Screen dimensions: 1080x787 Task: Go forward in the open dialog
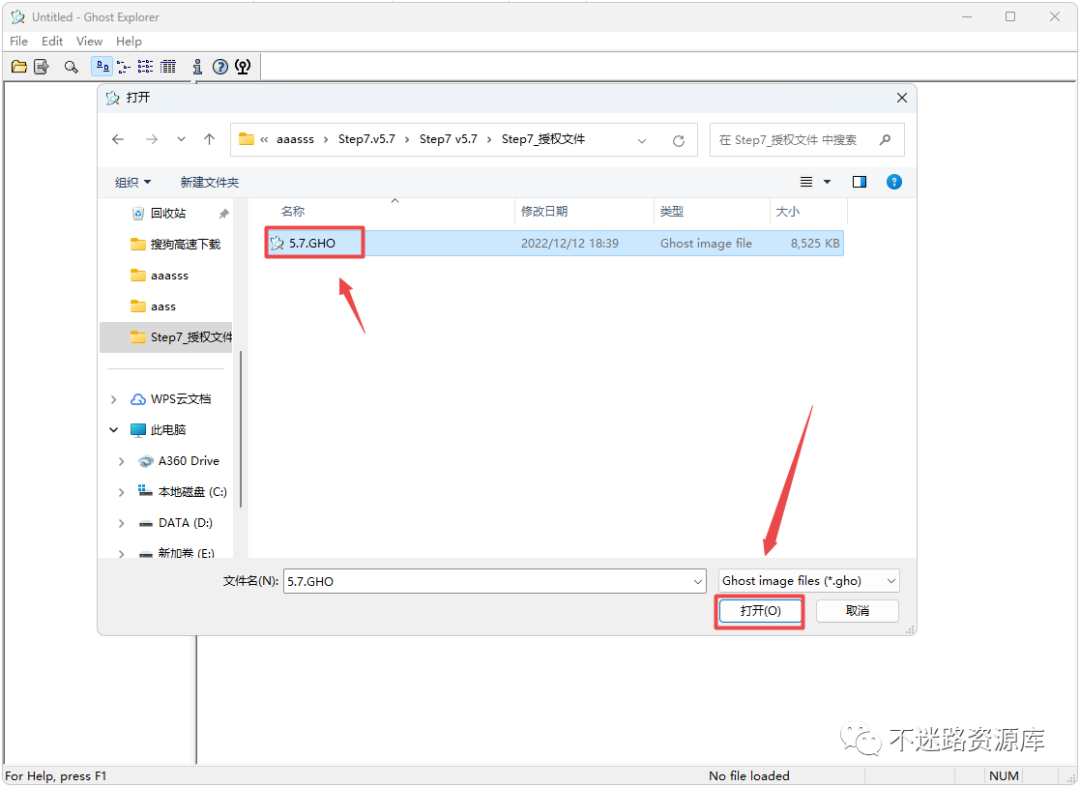pos(152,139)
